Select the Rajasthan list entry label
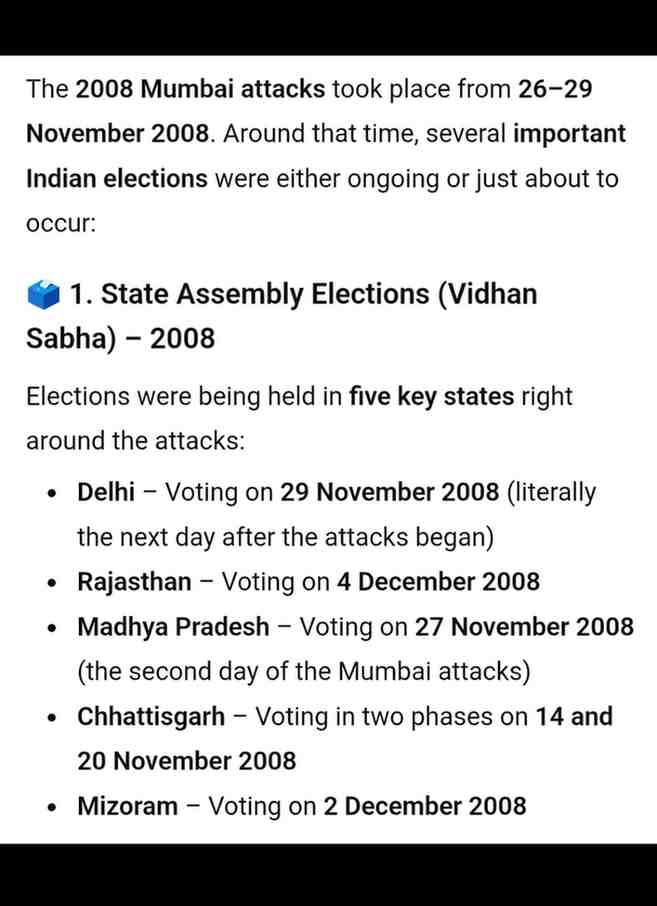 pos(134,582)
